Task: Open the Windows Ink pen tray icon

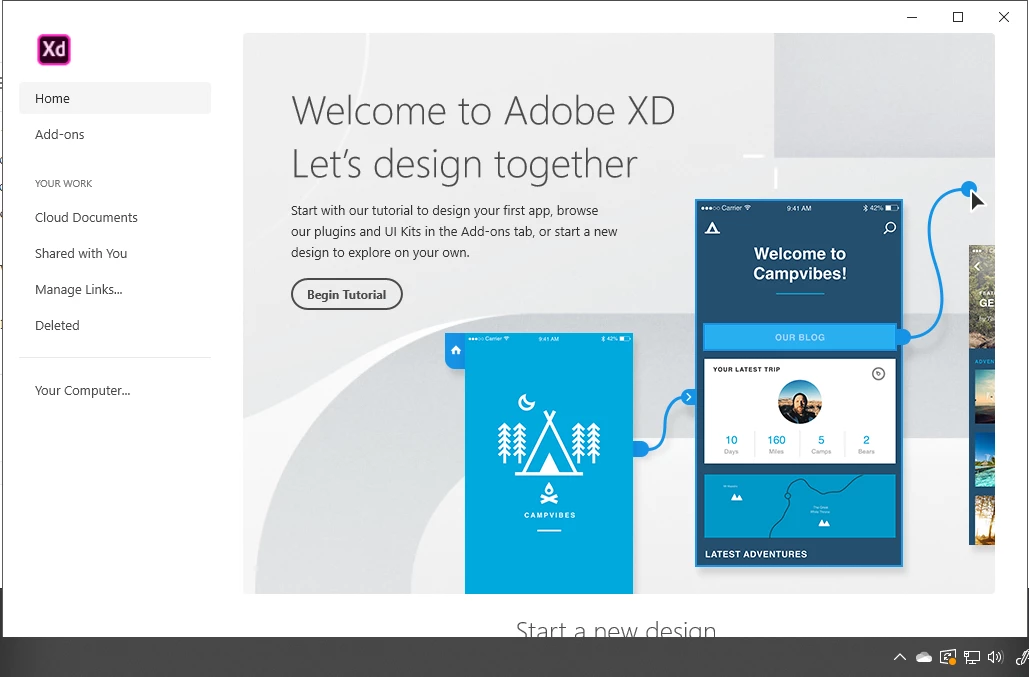Action: click(1022, 657)
